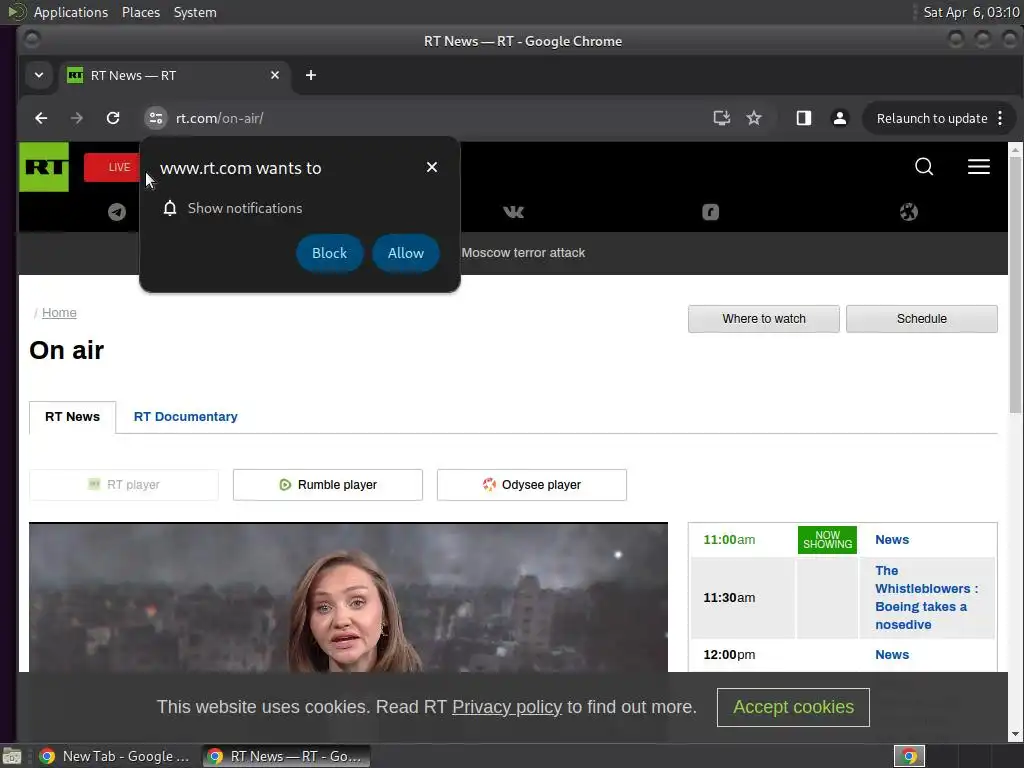This screenshot has width=1024, height=768.
Task: Switch to New Tab - Google taskbar window
Action: click(114, 756)
